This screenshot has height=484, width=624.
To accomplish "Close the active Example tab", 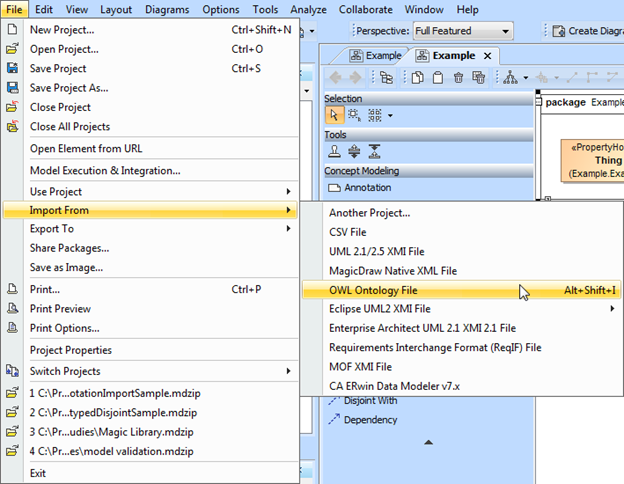I will coord(487,56).
